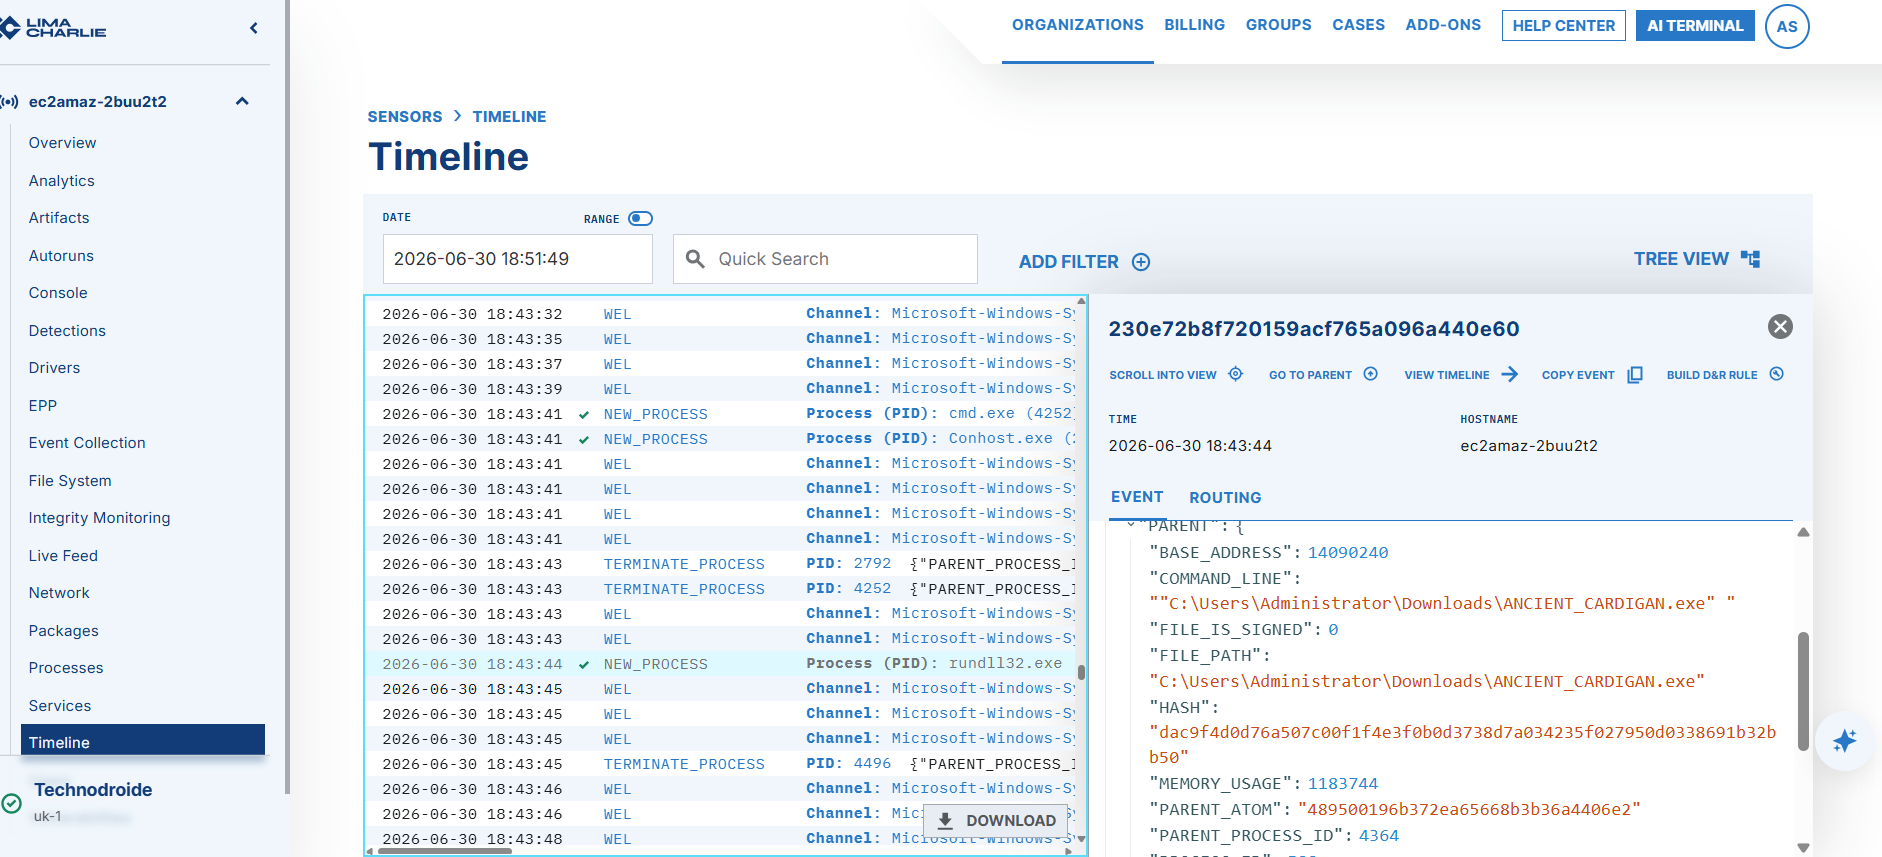1882x857 pixels.
Task: Click ADD FILTER plus icon
Action: [x=1141, y=262]
